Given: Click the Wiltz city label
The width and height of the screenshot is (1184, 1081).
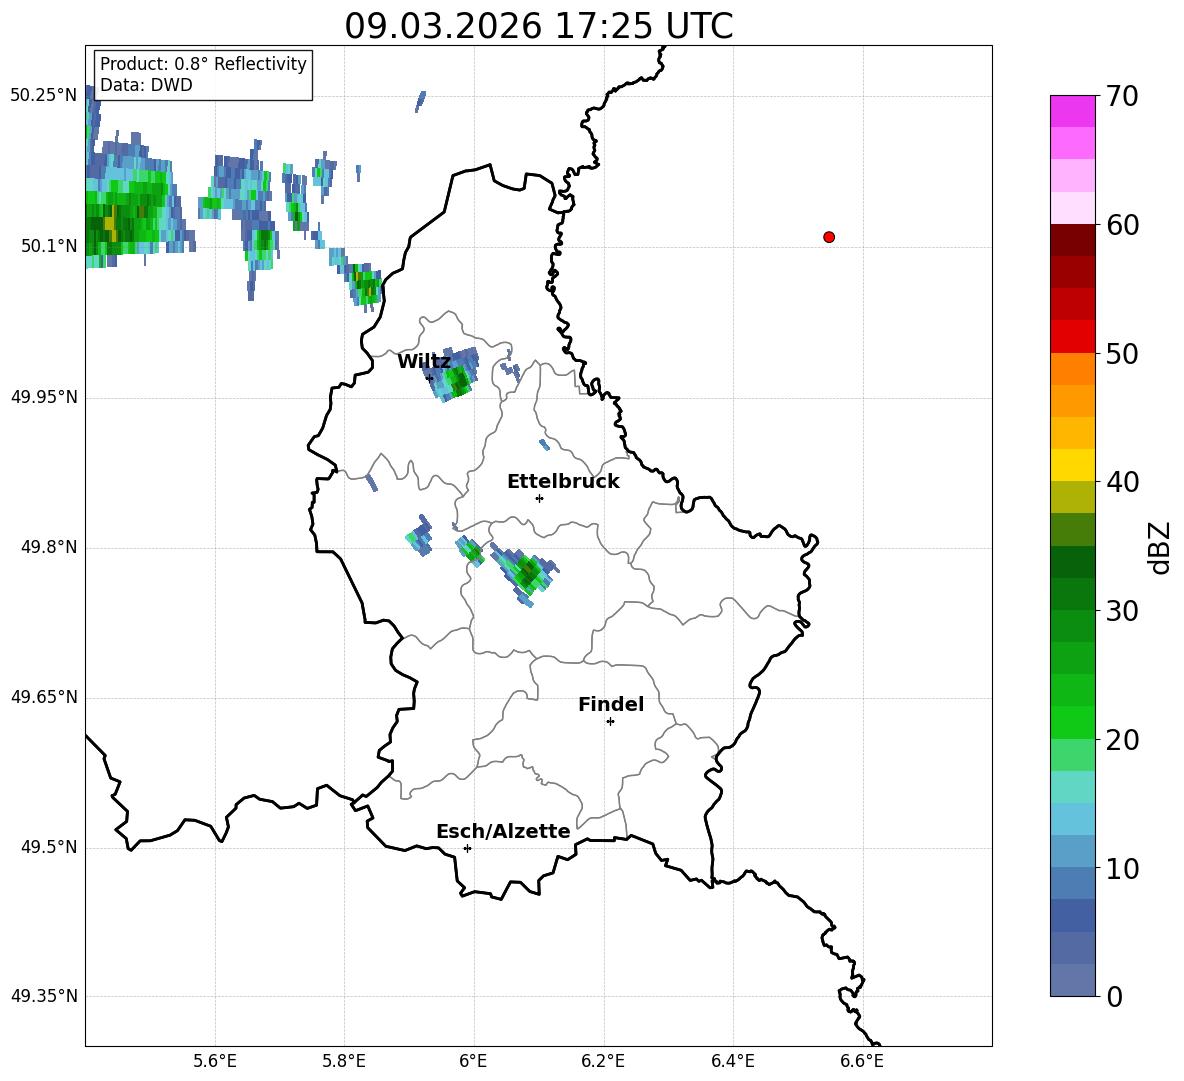Looking at the screenshot, I should coord(424,362).
